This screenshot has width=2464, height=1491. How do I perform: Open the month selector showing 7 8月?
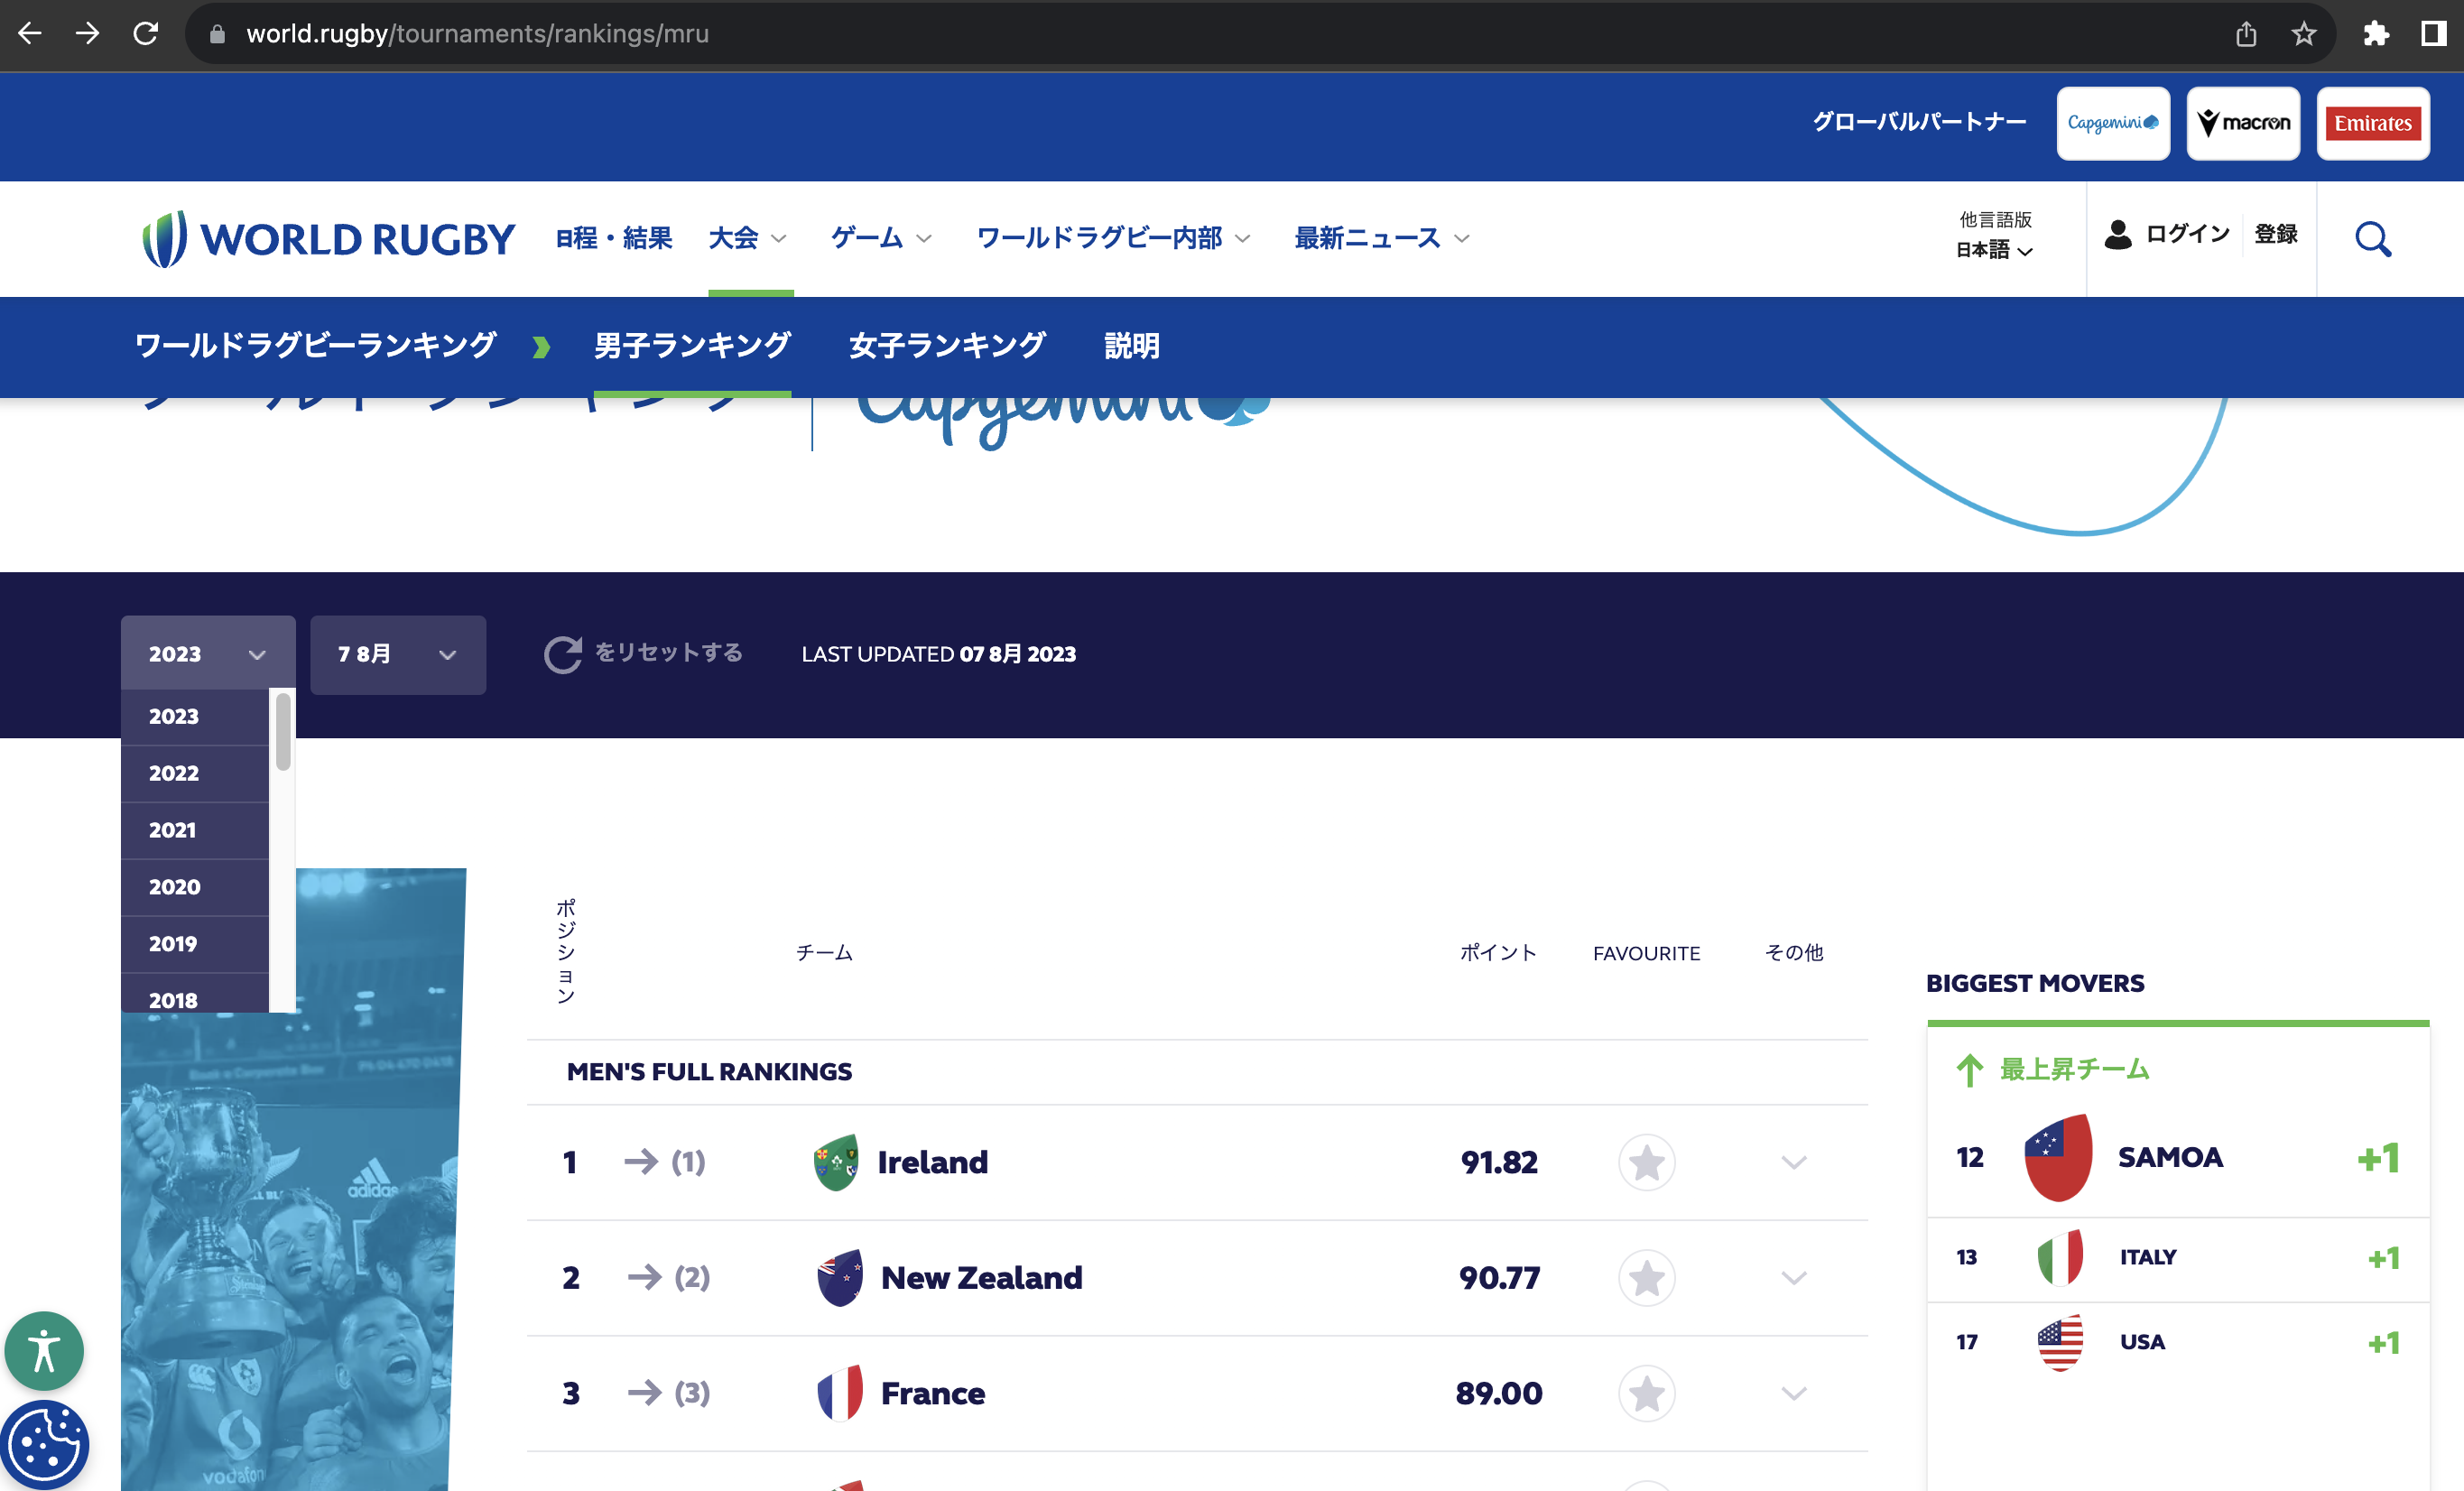[x=397, y=654]
